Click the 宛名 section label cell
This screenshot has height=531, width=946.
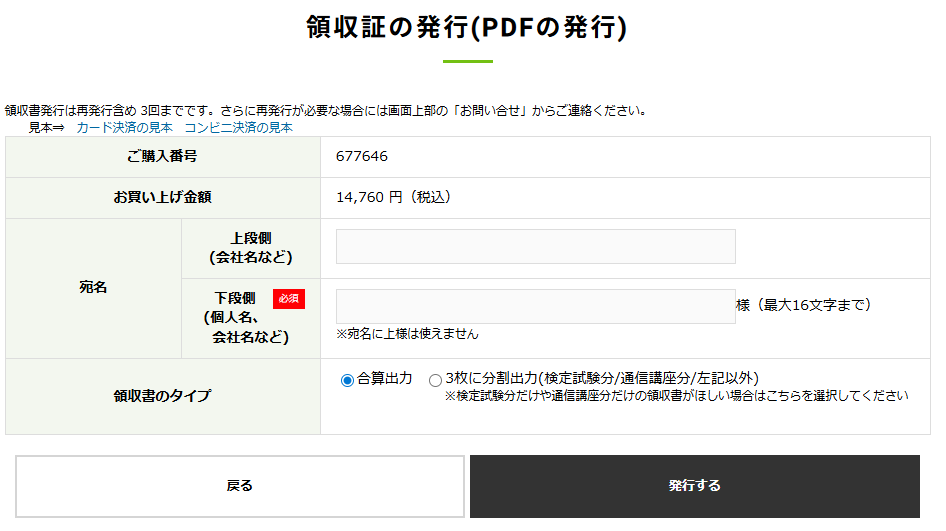[93, 288]
